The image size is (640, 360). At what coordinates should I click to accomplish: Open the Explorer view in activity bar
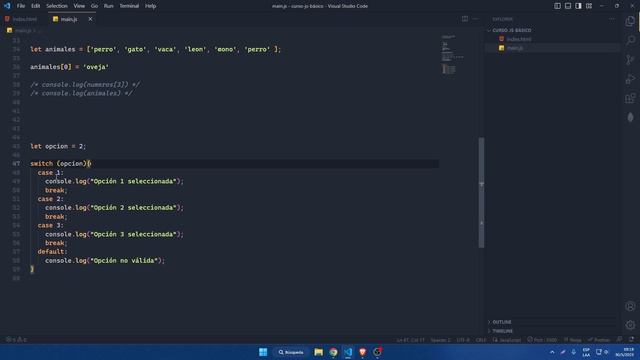[630, 21]
